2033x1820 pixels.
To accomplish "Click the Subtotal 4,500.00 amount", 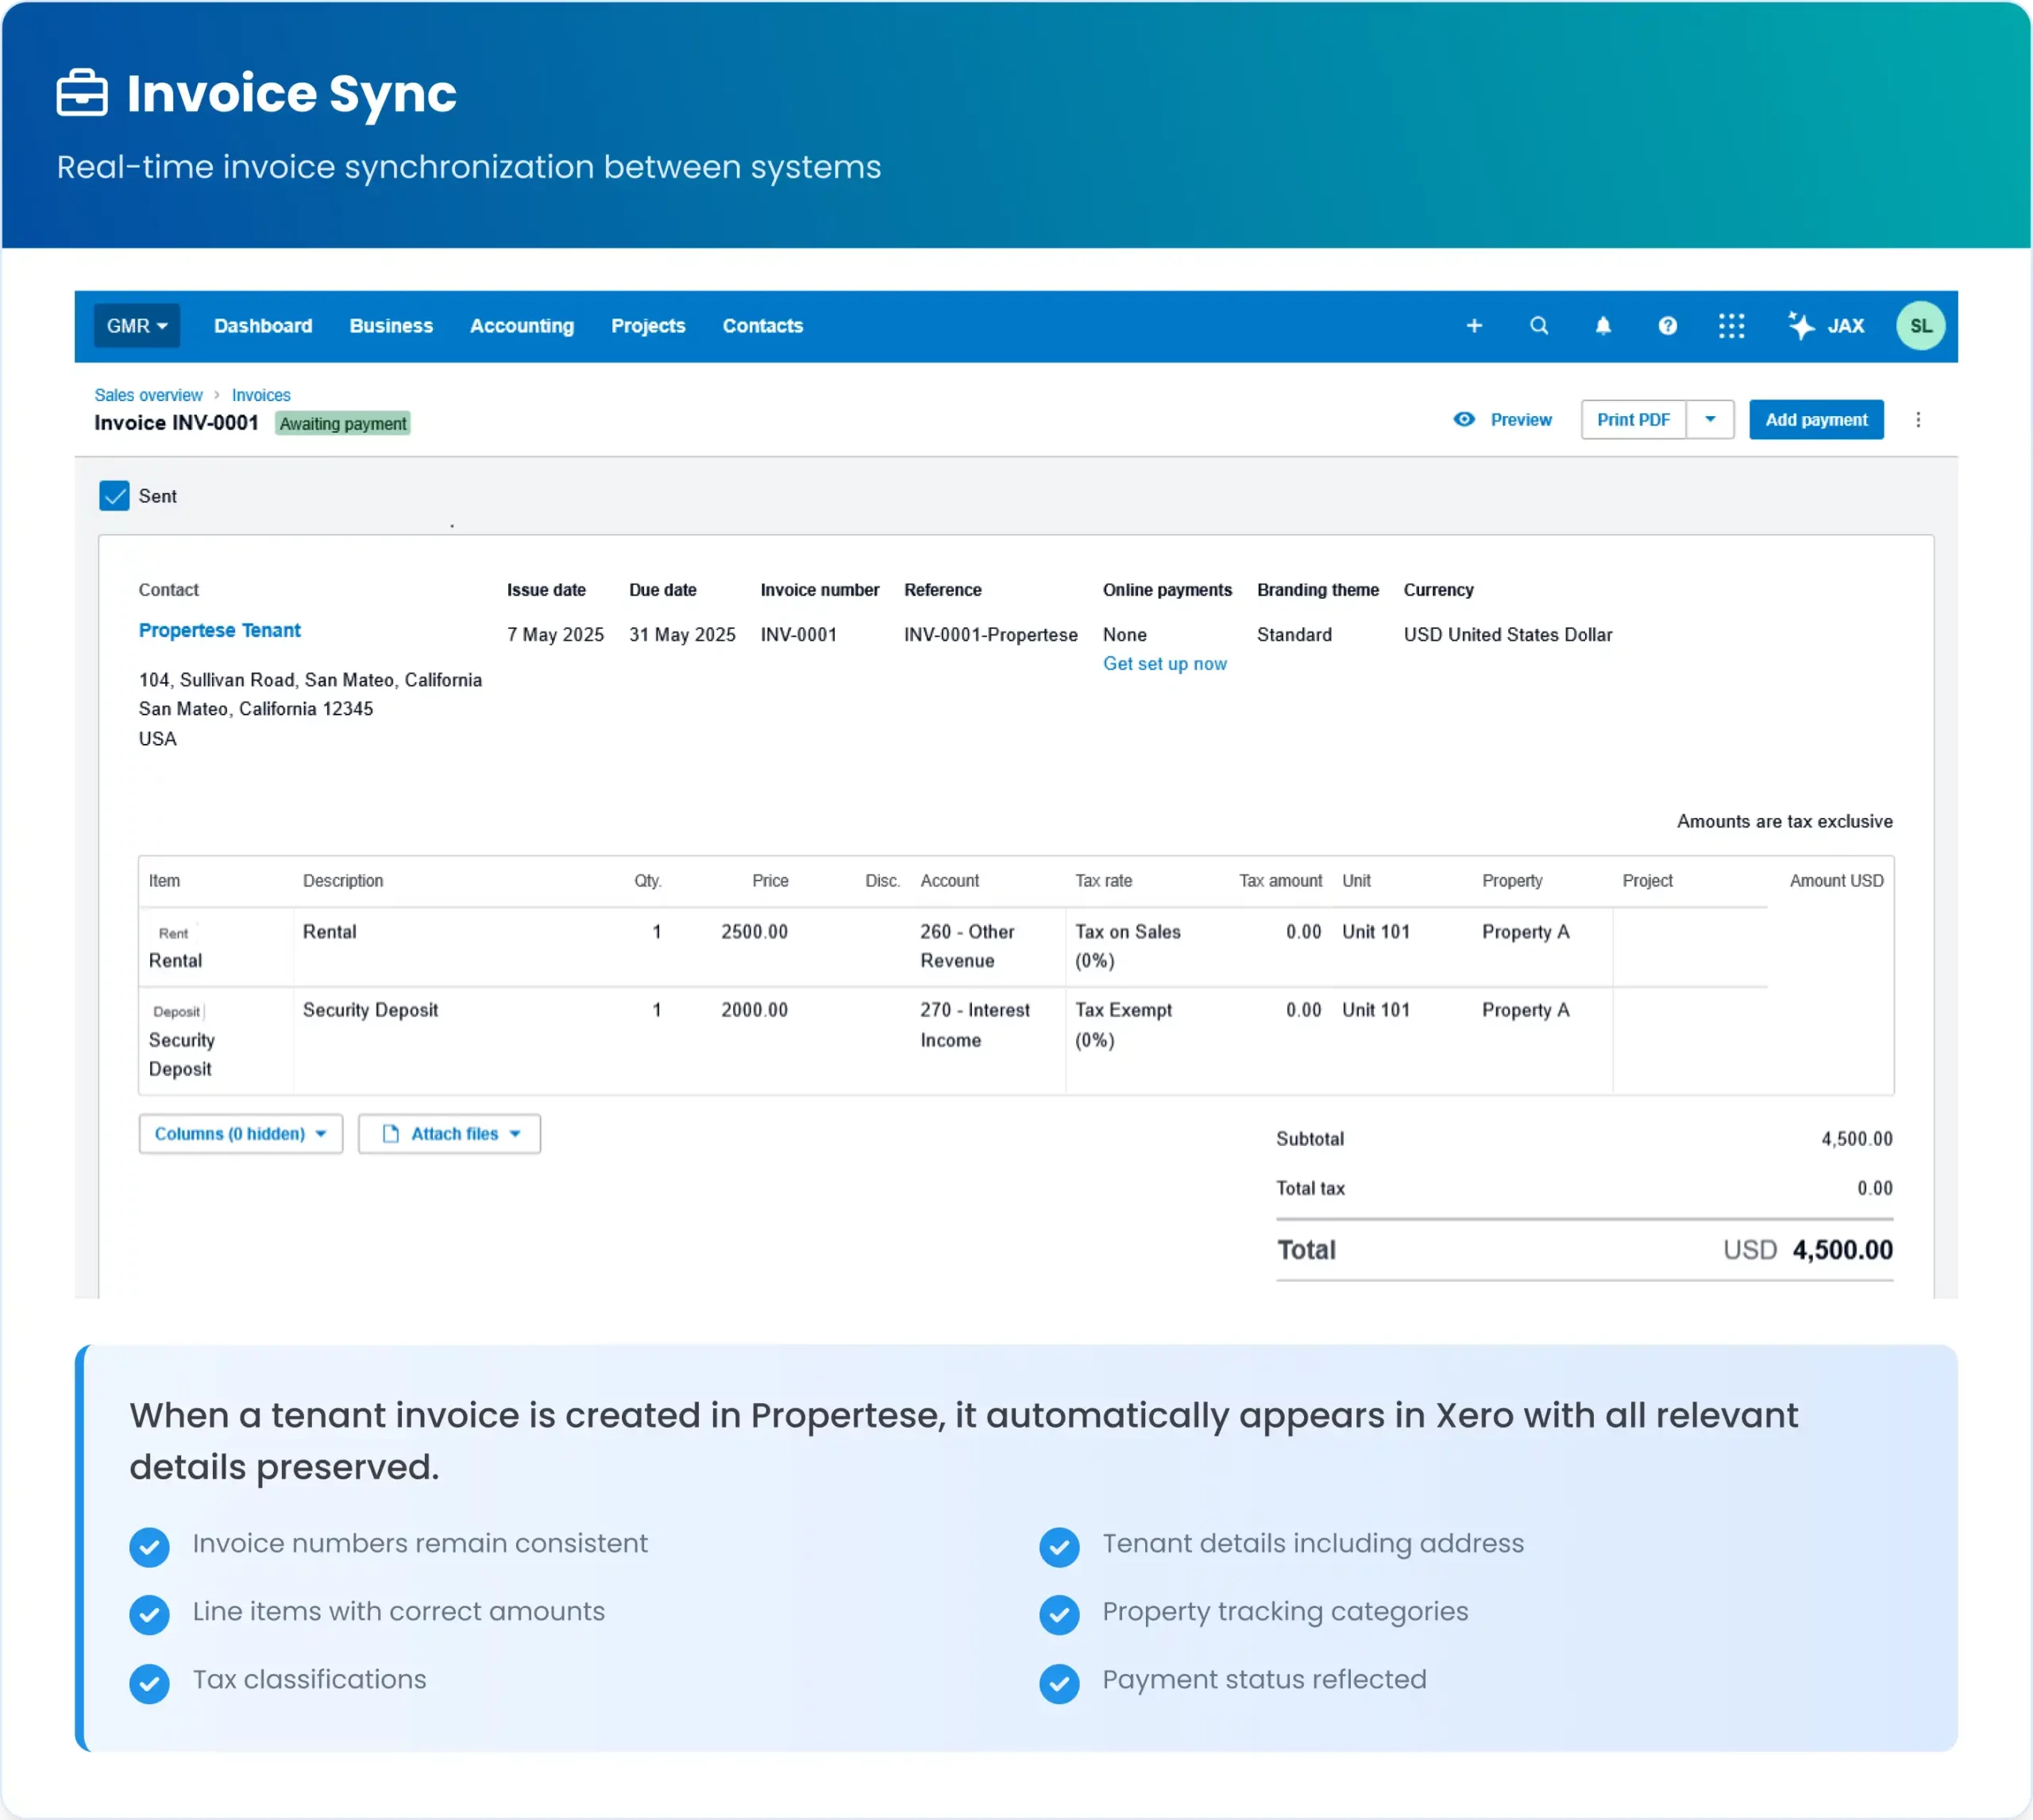I will pos(1856,1138).
